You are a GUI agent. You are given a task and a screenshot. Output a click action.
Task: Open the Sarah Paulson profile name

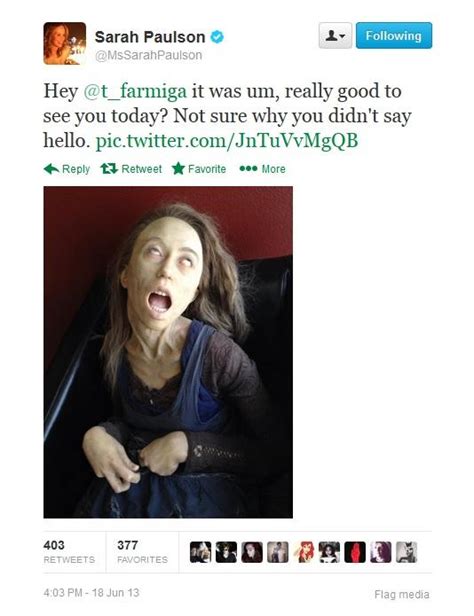[x=150, y=37]
